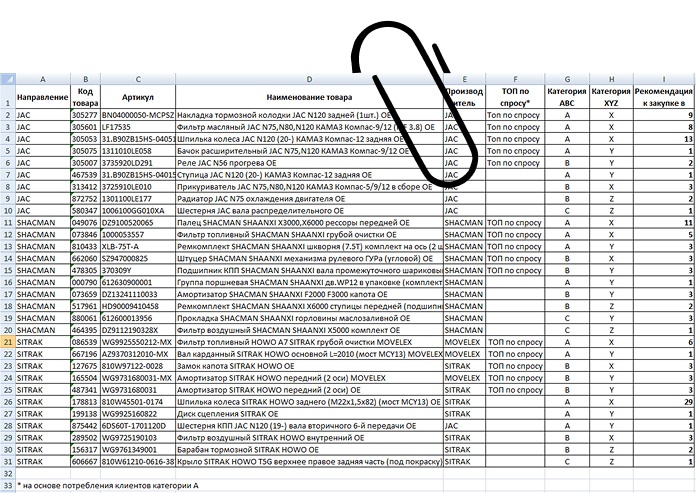Select article cell WG9731680031-MX
This screenshot has width=696, height=493.
[138, 379]
